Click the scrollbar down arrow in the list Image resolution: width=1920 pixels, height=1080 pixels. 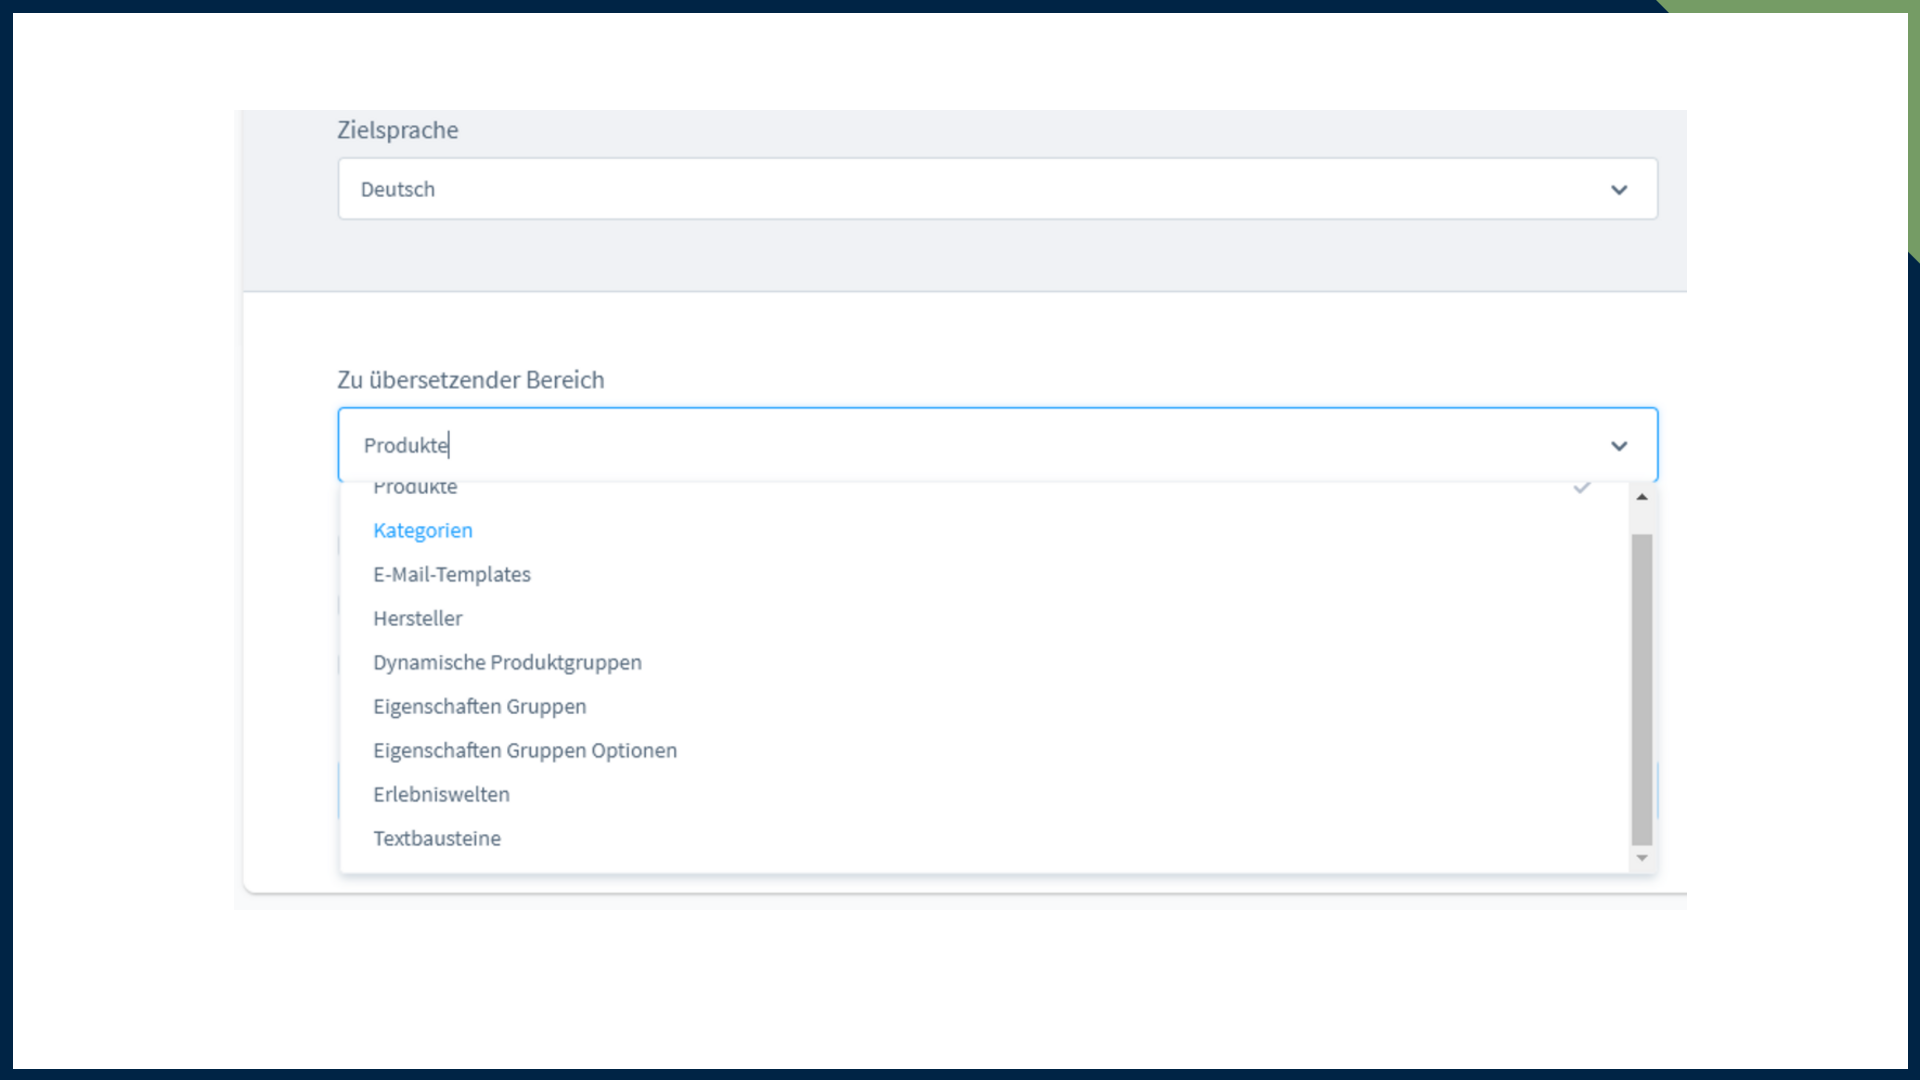tap(1642, 858)
